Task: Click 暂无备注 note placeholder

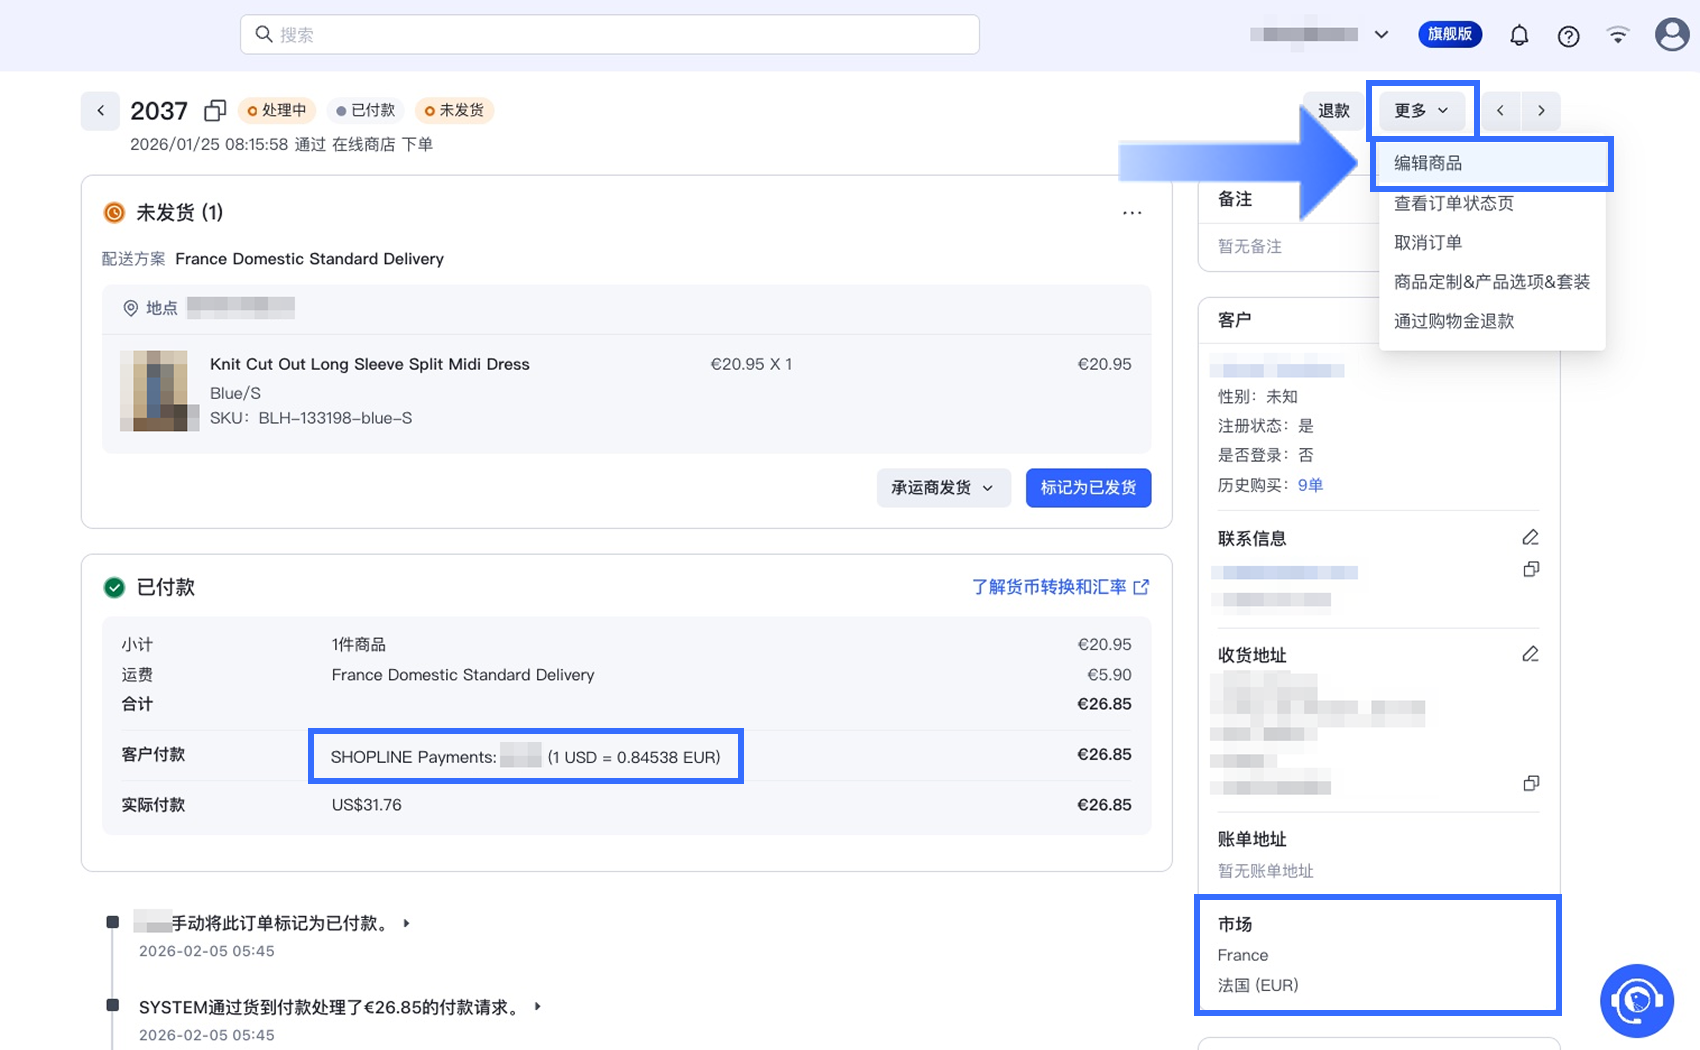Action: tap(1249, 246)
